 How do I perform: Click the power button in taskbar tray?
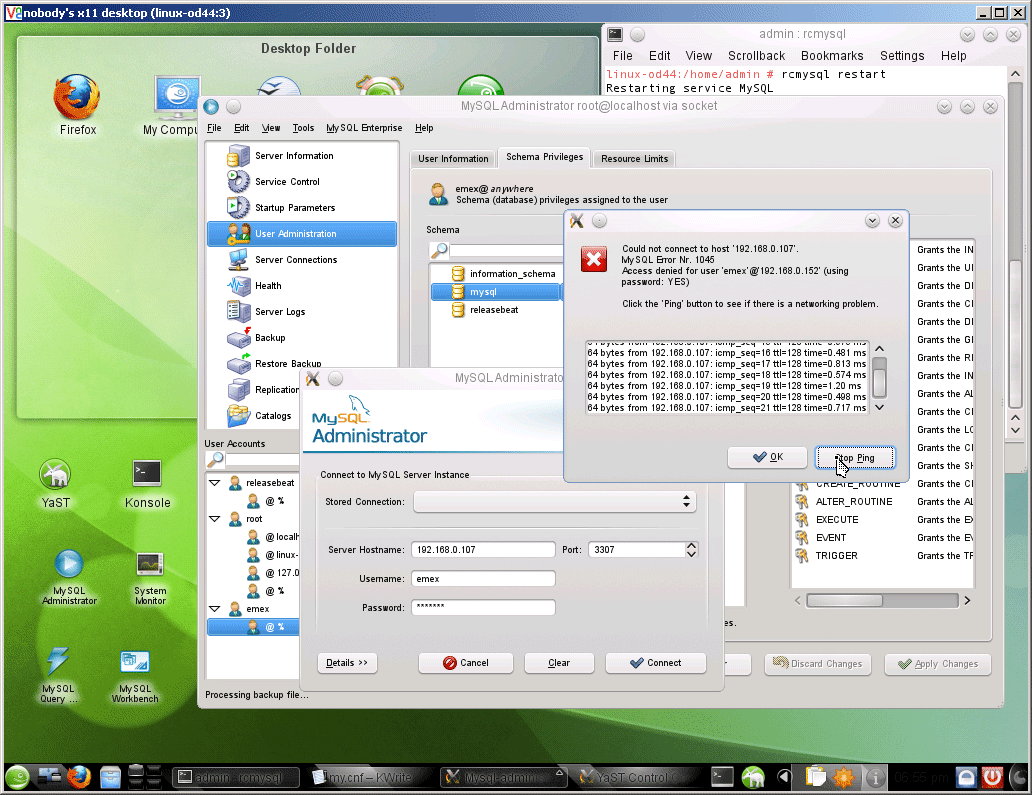(993, 778)
